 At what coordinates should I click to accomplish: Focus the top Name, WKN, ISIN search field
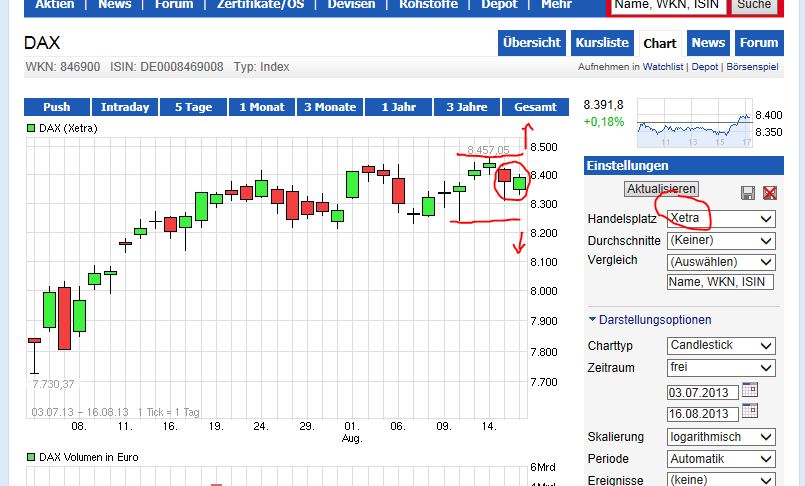667,5
